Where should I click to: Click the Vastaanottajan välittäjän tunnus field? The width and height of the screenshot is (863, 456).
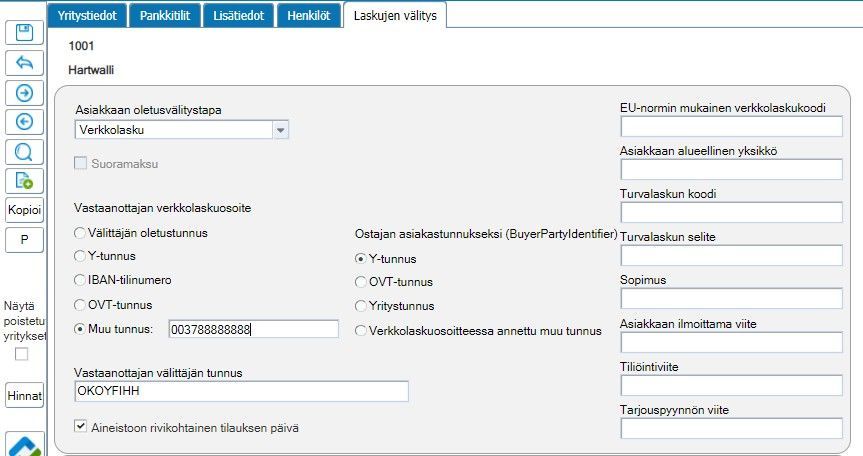(241, 391)
